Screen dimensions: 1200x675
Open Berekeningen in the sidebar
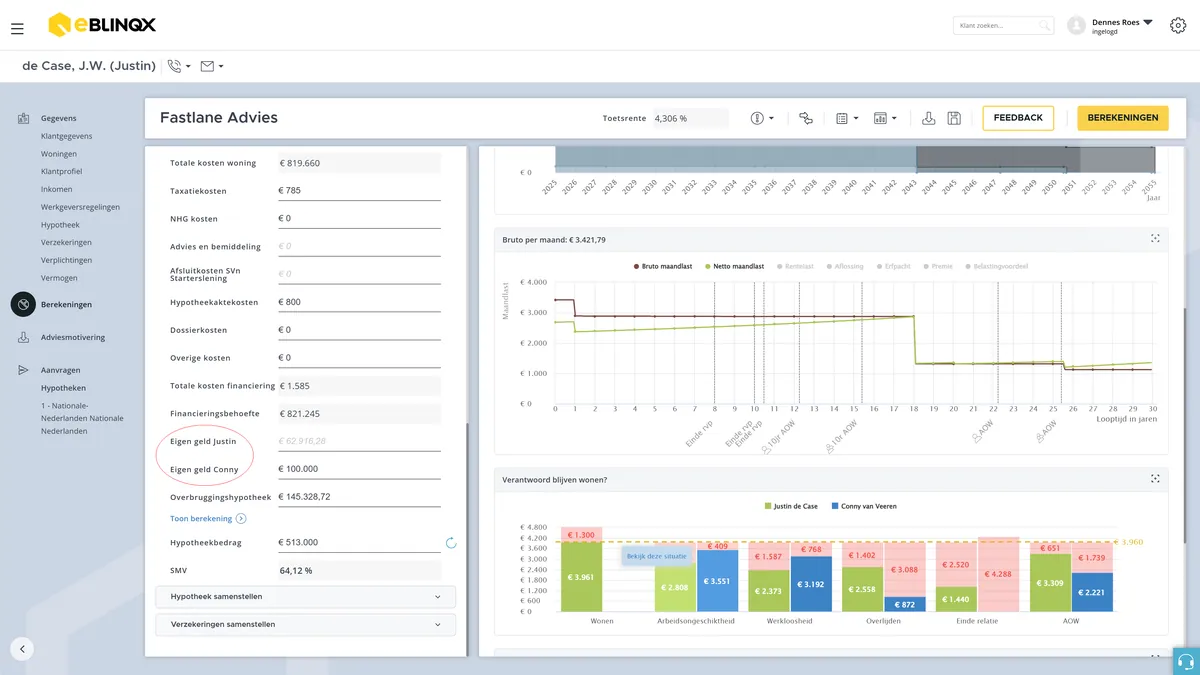click(x=67, y=305)
